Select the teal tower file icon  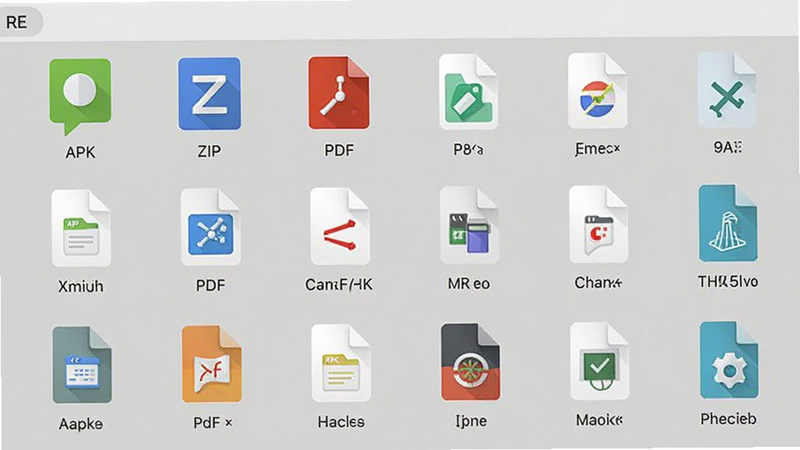(x=728, y=223)
